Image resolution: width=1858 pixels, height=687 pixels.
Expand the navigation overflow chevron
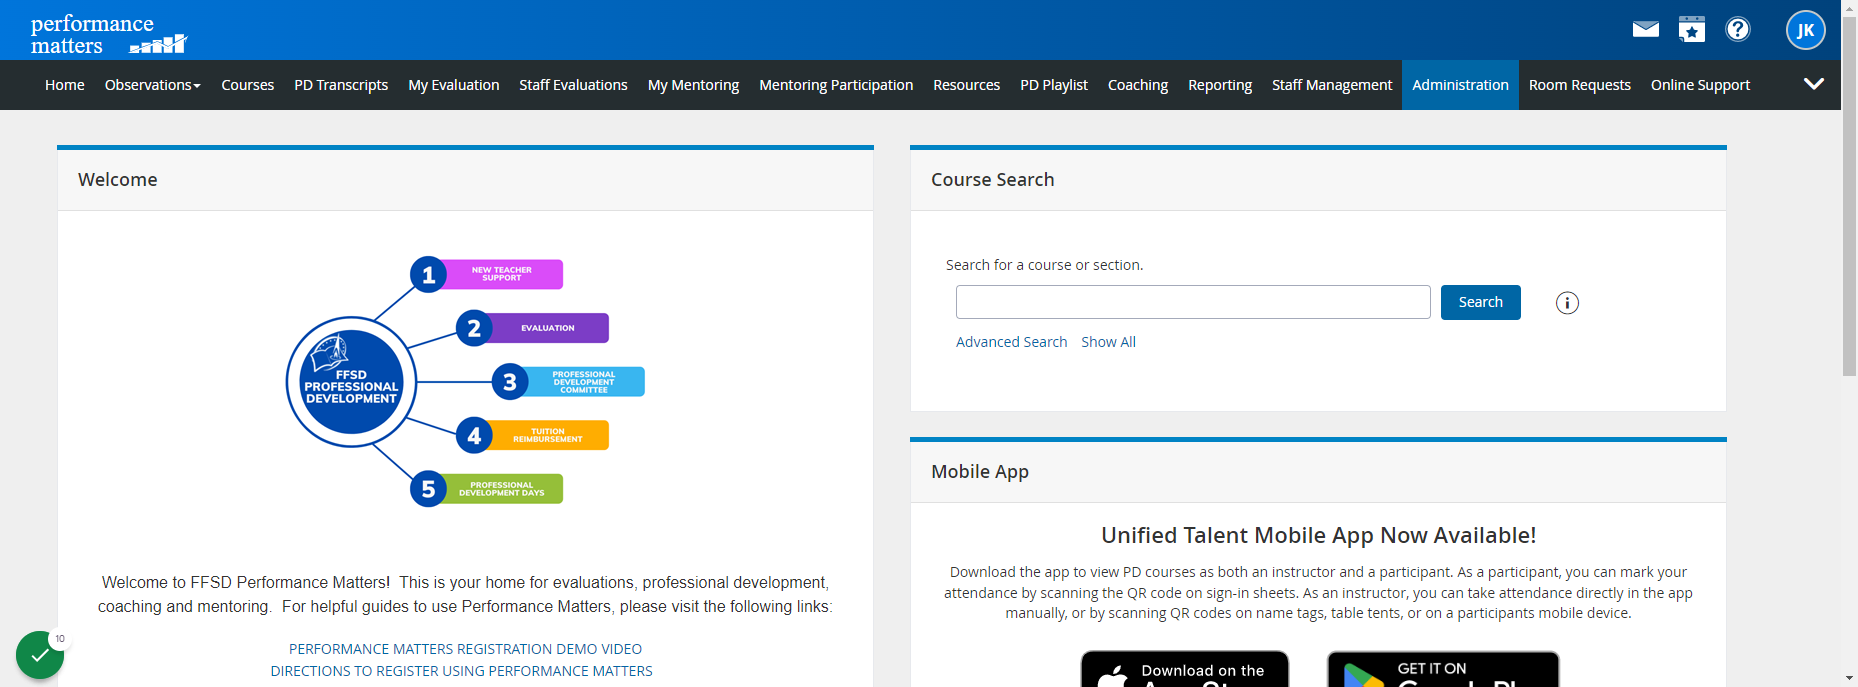[x=1814, y=84]
